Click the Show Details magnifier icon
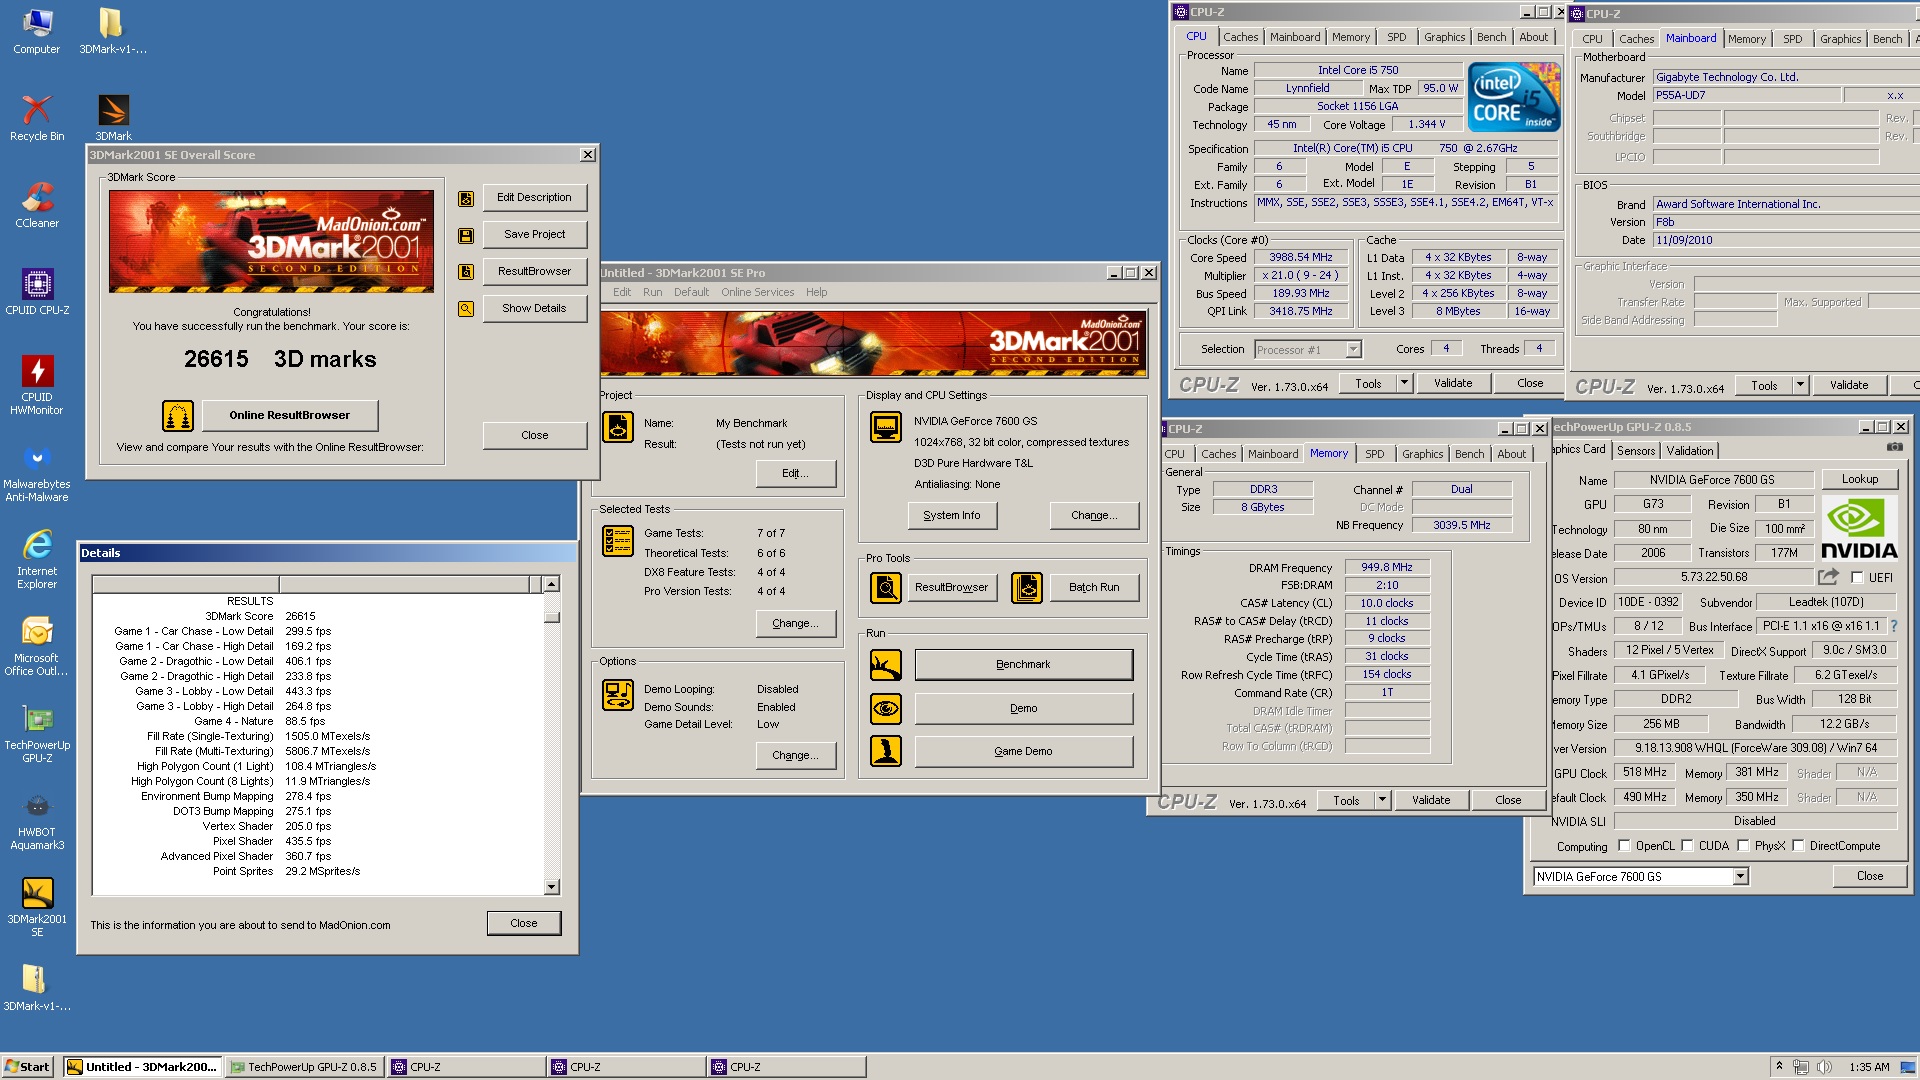The image size is (1920, 1080). (466, 309)
